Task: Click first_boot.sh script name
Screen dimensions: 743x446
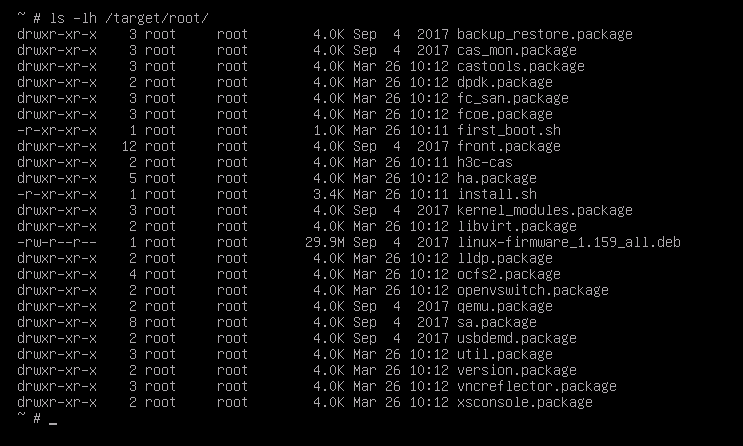Action: point(508,130)
